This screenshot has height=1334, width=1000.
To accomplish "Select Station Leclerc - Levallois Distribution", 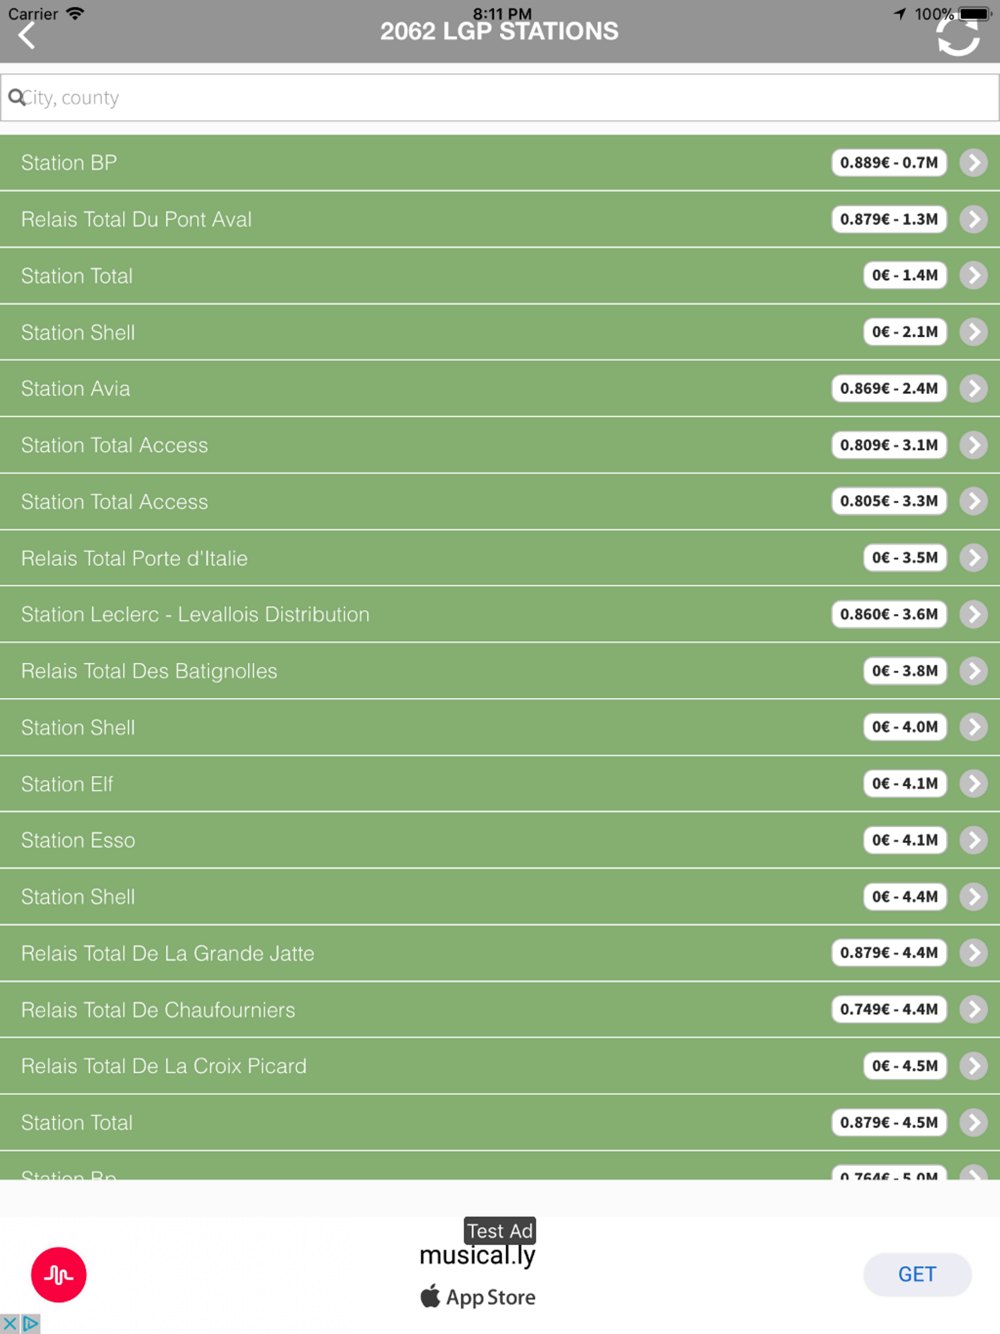I will click(x=500, y=614).
